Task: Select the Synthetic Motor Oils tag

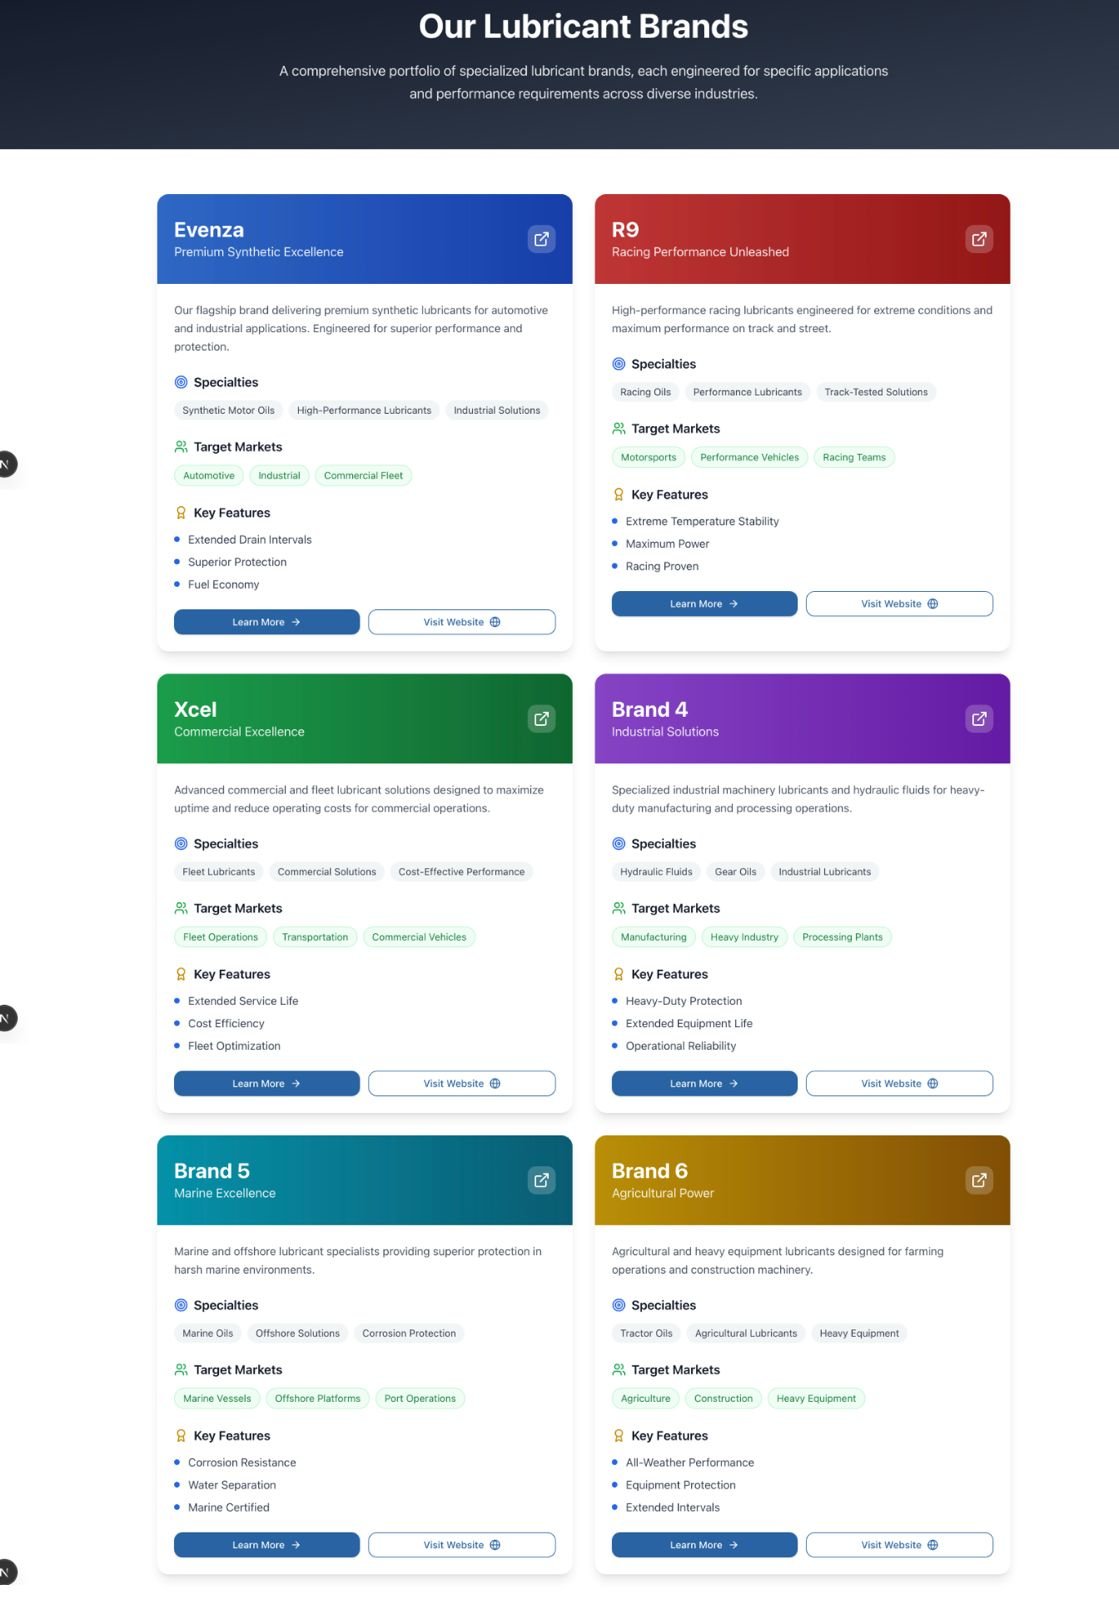Action: [228, 410]
